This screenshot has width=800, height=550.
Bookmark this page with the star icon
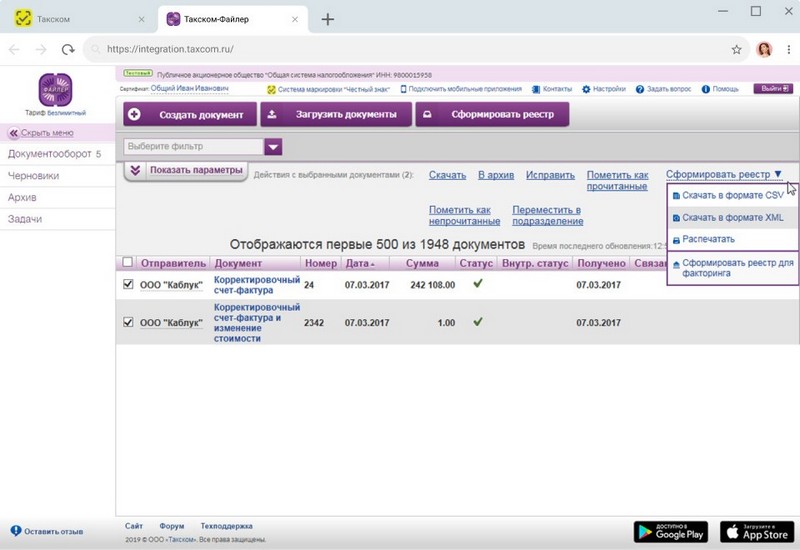(x=737, y=49)
